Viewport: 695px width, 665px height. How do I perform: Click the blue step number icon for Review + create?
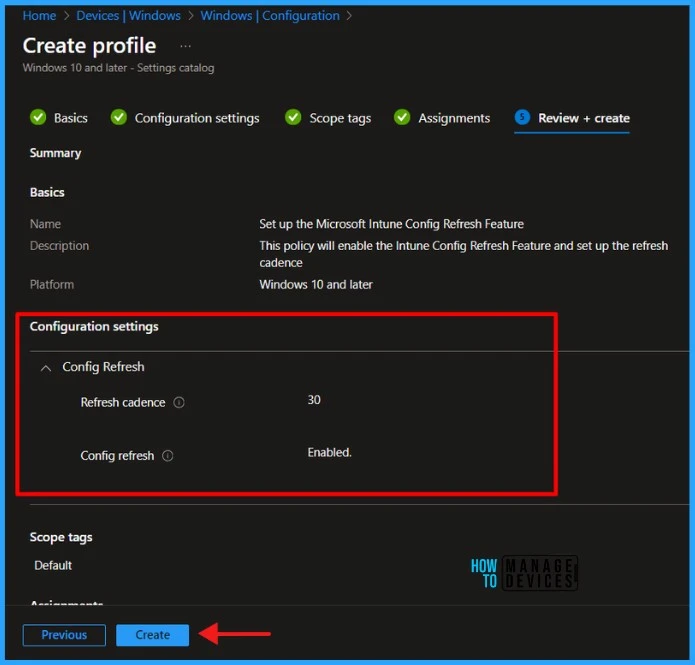pyautogui.click(x=522, y=117)
